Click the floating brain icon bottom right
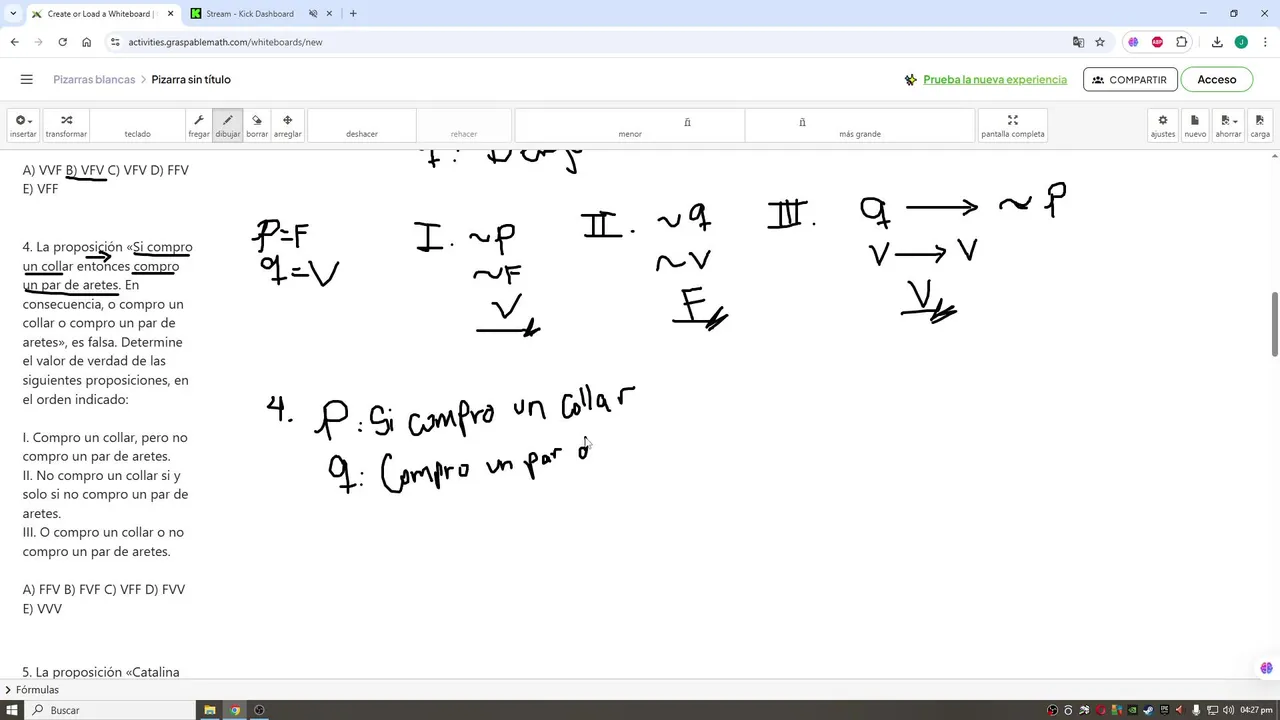Viewport: 1280px width, 720px height. coord(1266,668)
